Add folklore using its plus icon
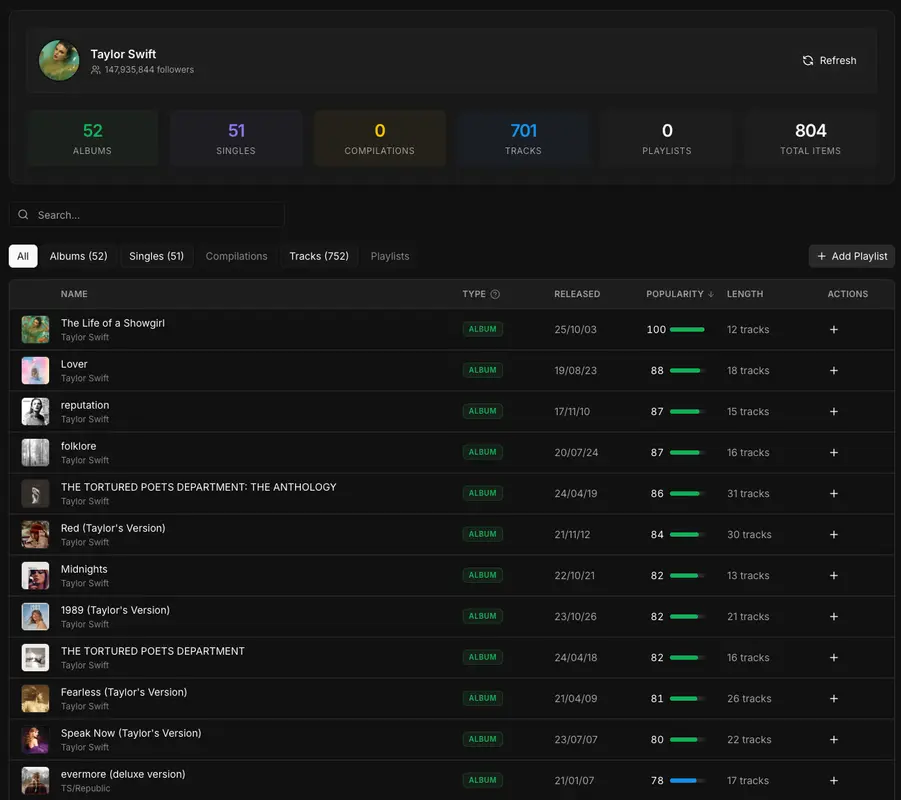Viewport: 901px width, 800px height. click(834, 452)
